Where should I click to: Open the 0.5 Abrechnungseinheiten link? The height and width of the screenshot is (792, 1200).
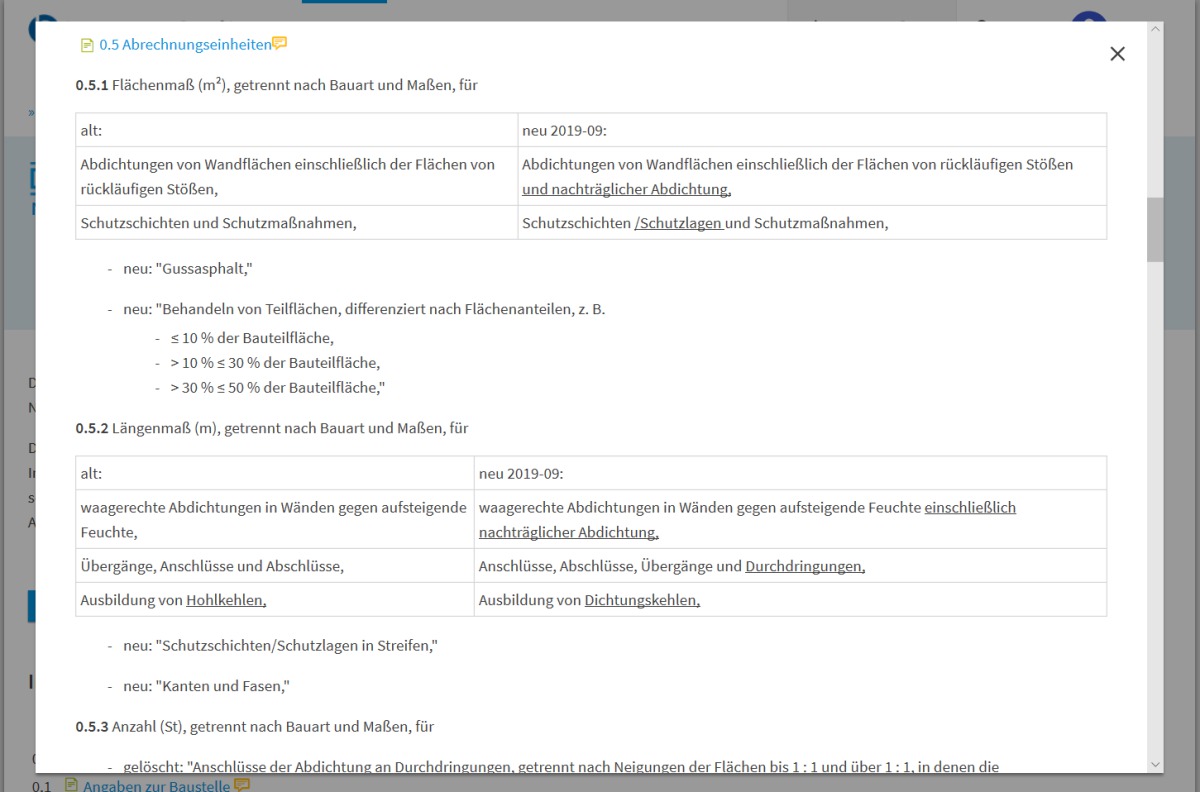185,45
